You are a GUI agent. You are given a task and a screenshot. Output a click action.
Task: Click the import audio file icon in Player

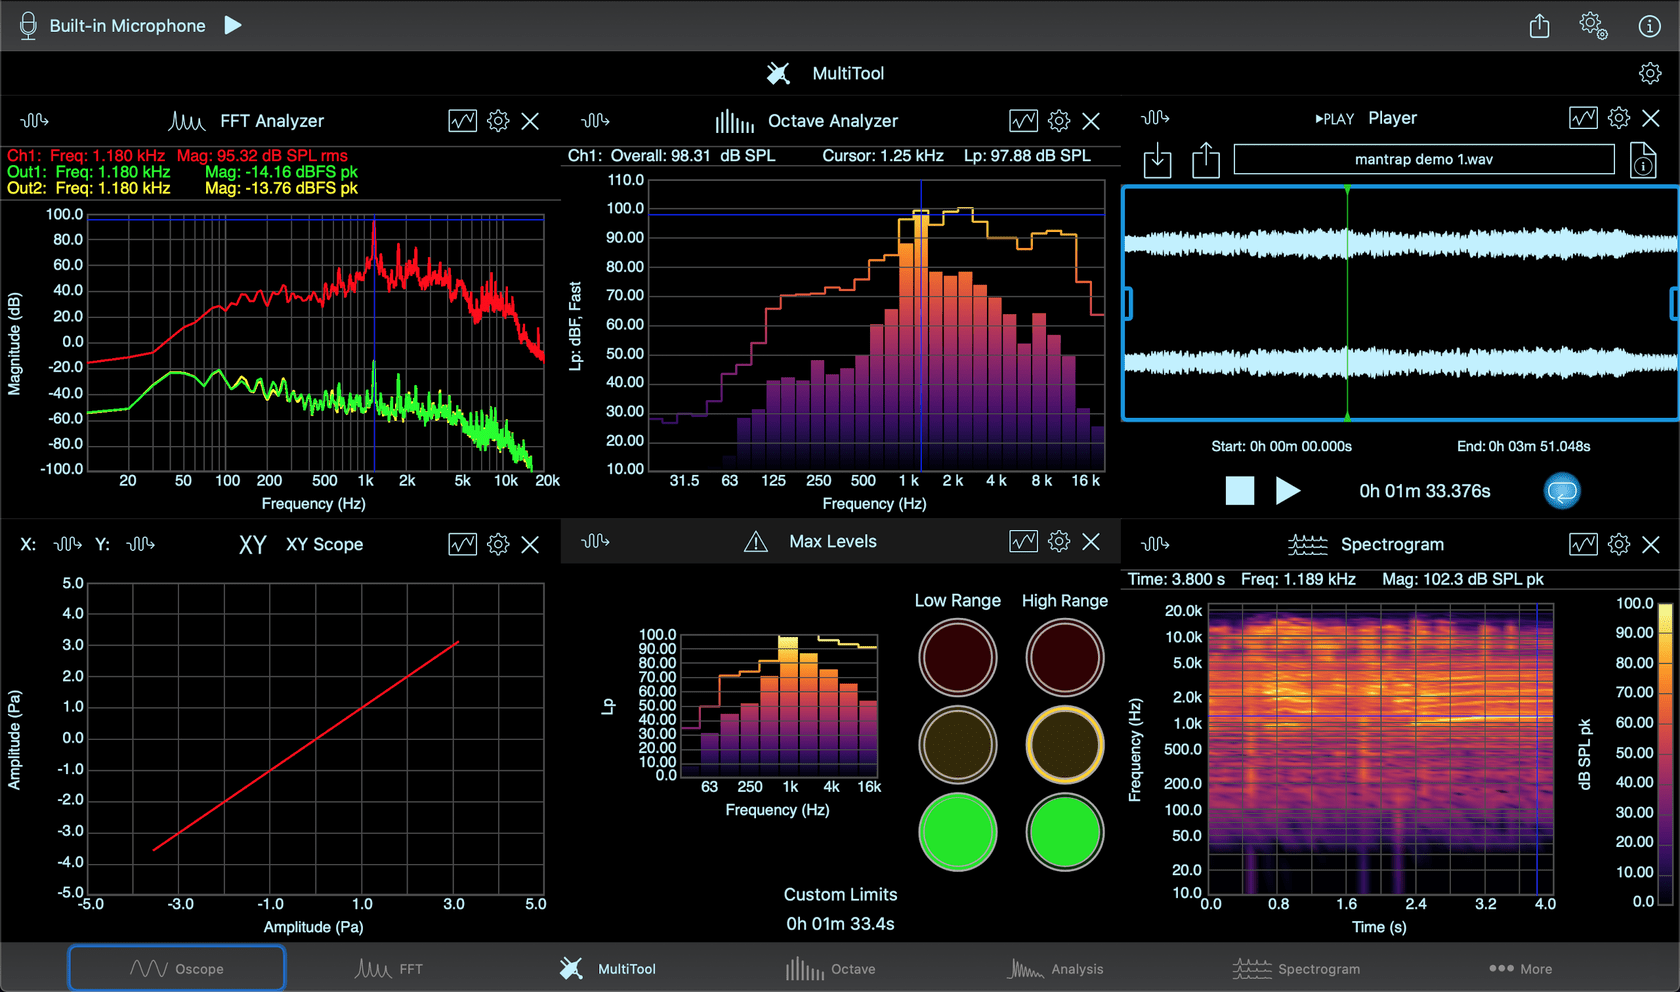point(1157,161)
